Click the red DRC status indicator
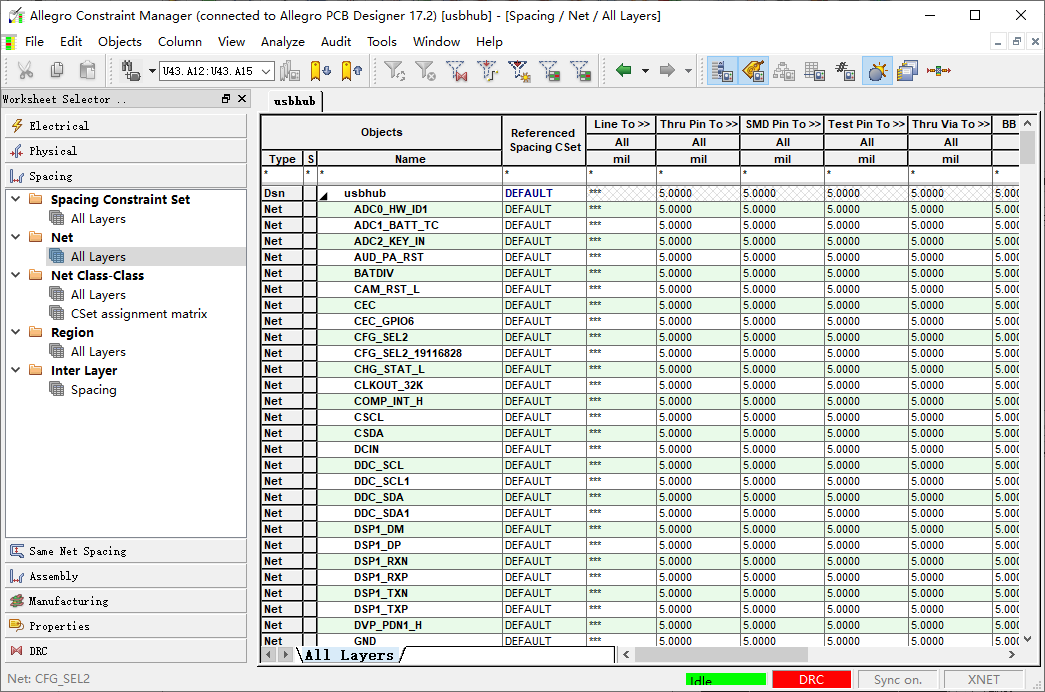 [811, 679]
